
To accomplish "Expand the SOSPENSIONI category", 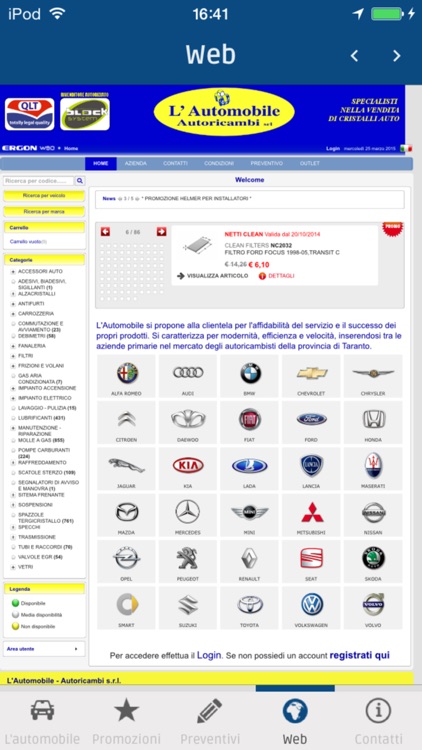I will 13,505.
